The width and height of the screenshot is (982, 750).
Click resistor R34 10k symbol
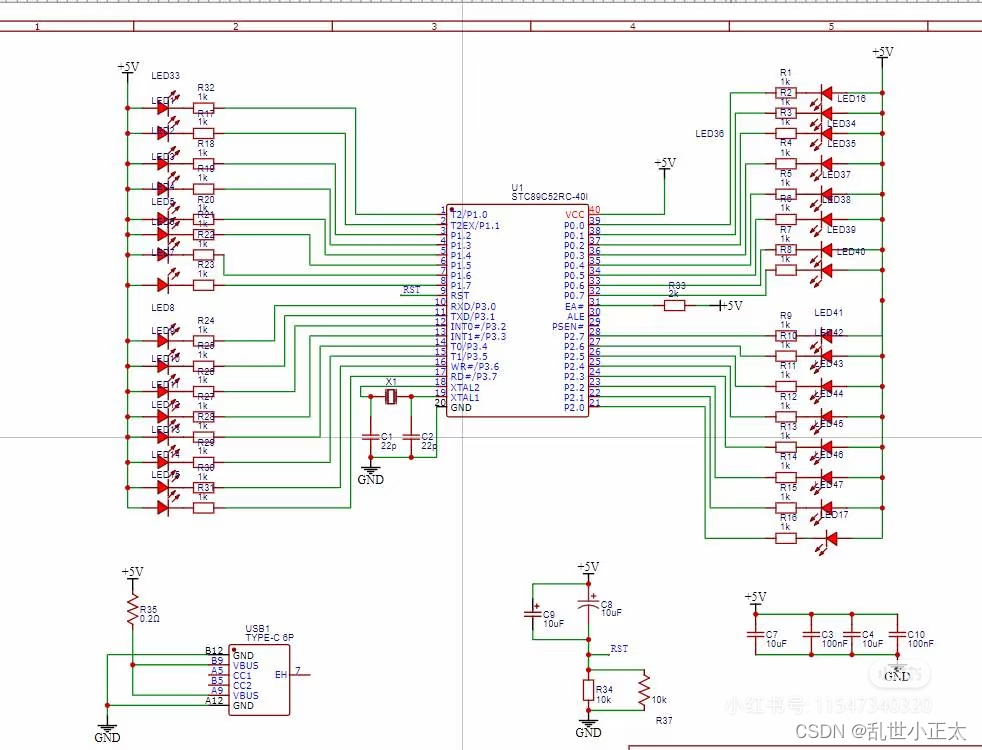point(589,690)
